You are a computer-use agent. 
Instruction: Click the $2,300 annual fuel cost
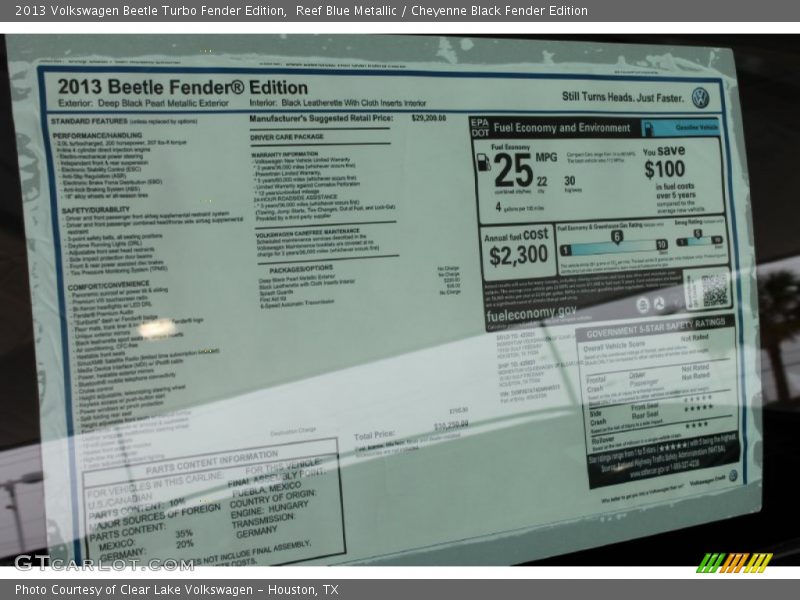pos(518,255)
